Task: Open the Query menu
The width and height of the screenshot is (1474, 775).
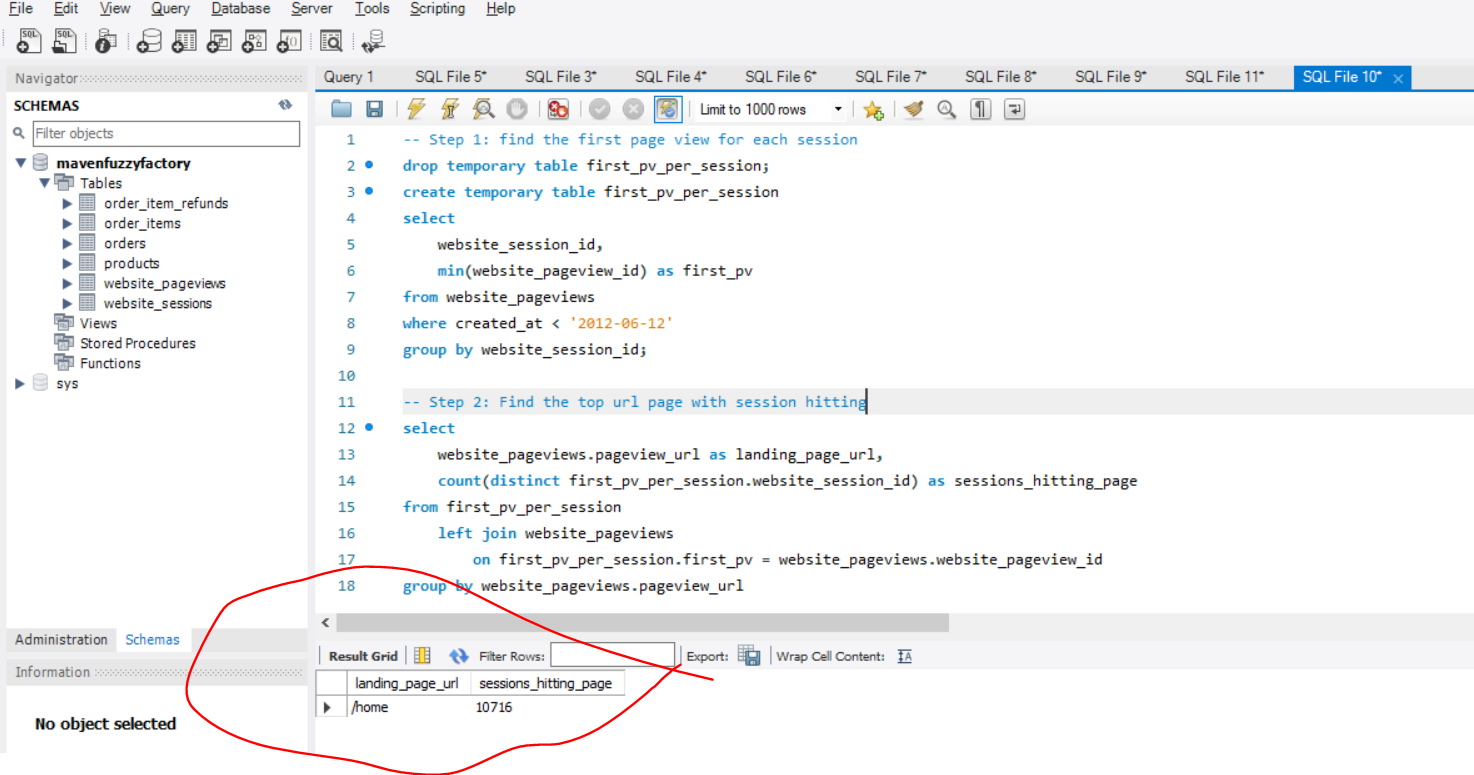Action: pos(170,8)
